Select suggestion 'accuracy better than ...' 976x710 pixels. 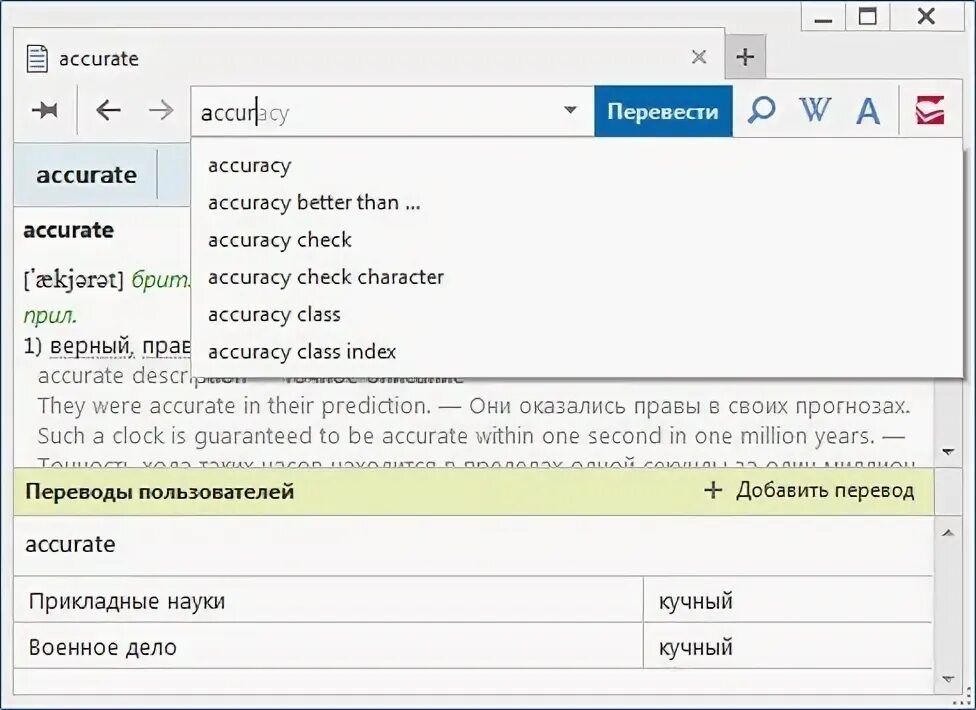coord(314,203)
